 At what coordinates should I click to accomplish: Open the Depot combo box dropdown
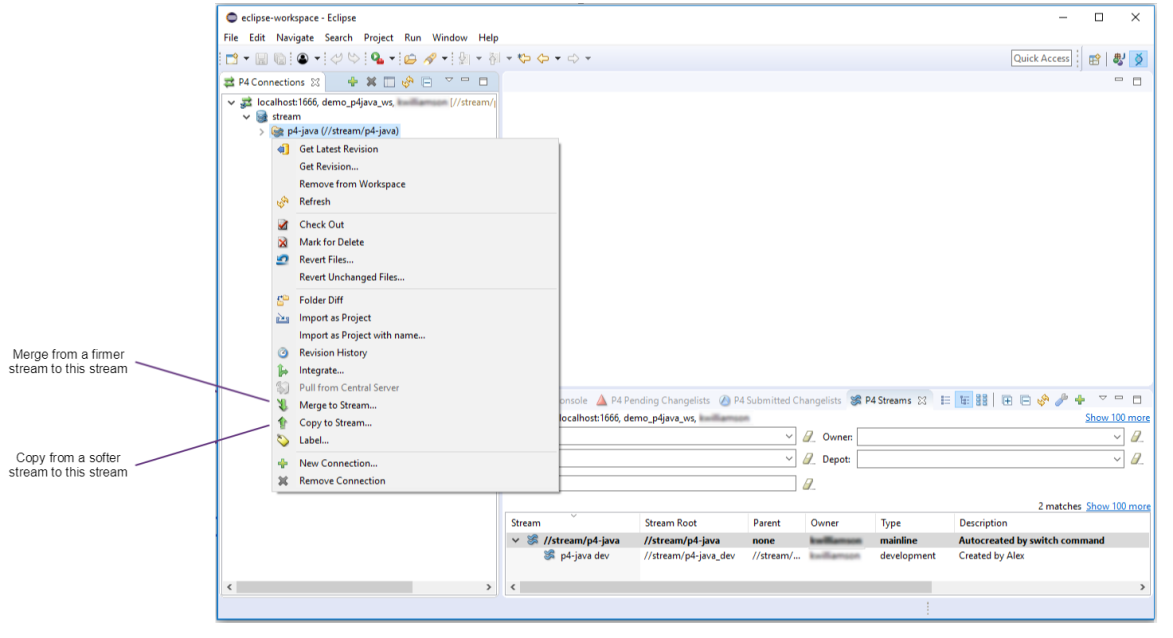pyautogui.click(x=1118, y=459)
